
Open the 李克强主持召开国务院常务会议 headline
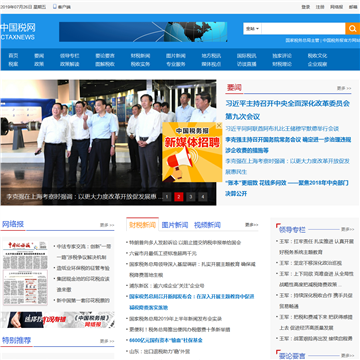coord(288,145)
